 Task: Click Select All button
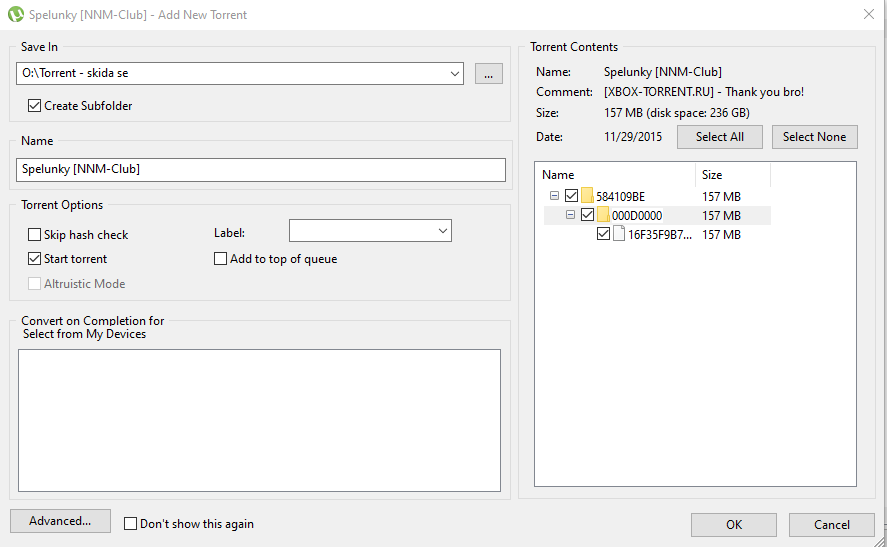[x=720, y=137]
